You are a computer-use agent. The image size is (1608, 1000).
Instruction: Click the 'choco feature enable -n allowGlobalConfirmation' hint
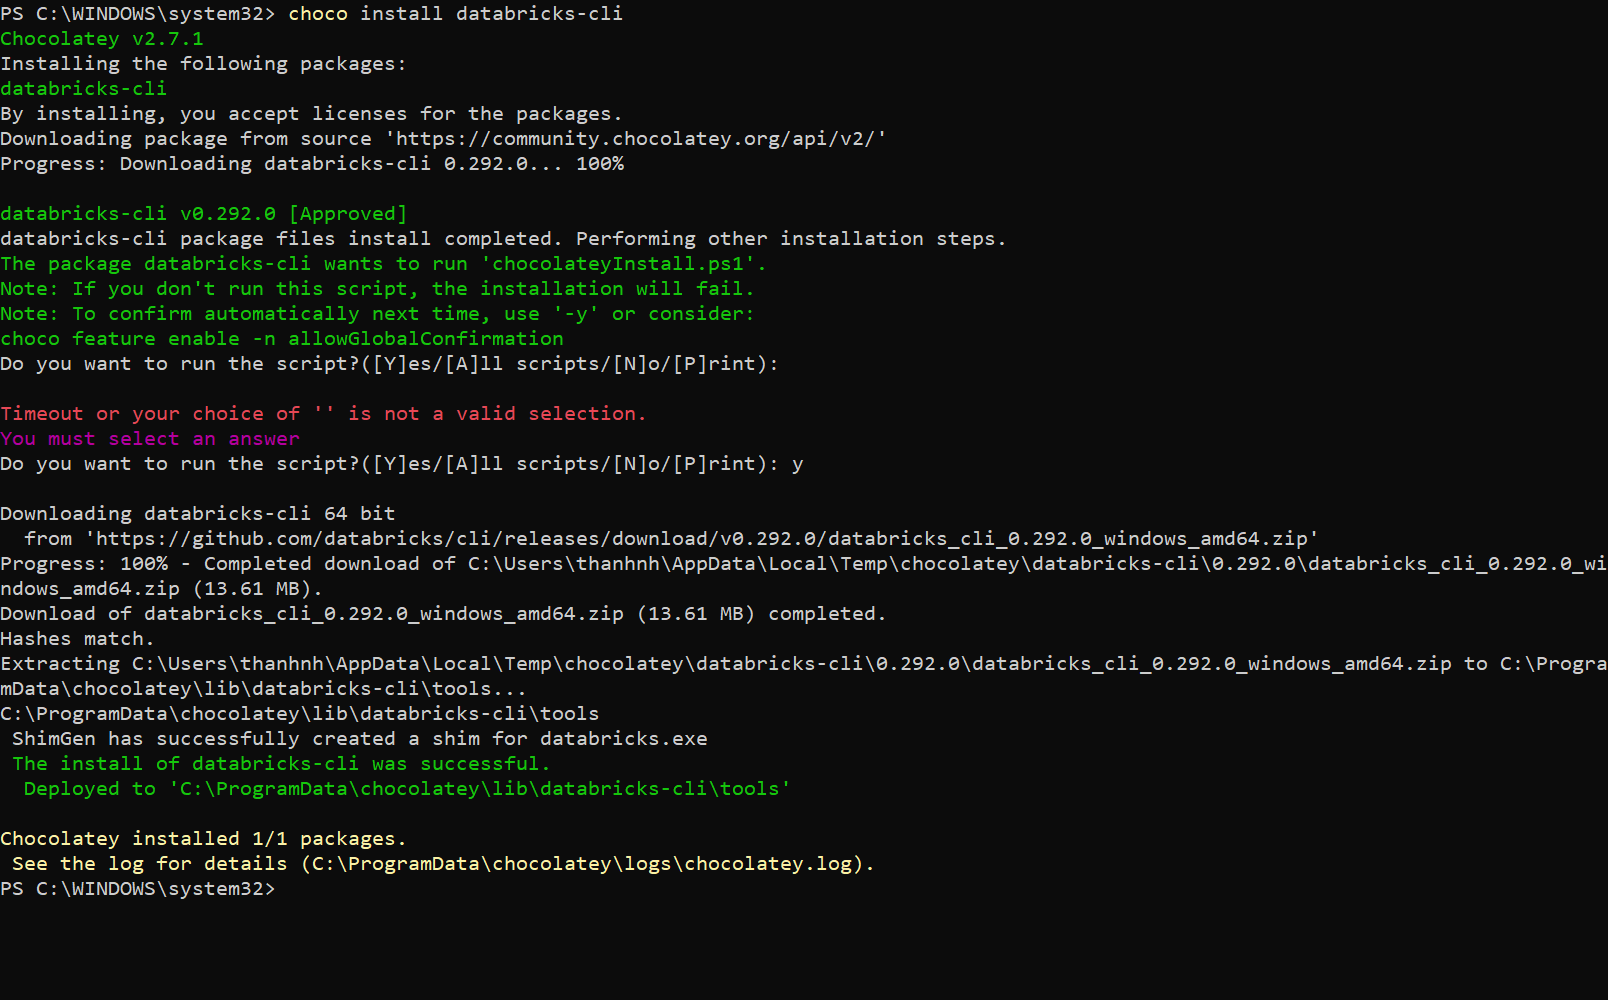(x=282, y=339)
